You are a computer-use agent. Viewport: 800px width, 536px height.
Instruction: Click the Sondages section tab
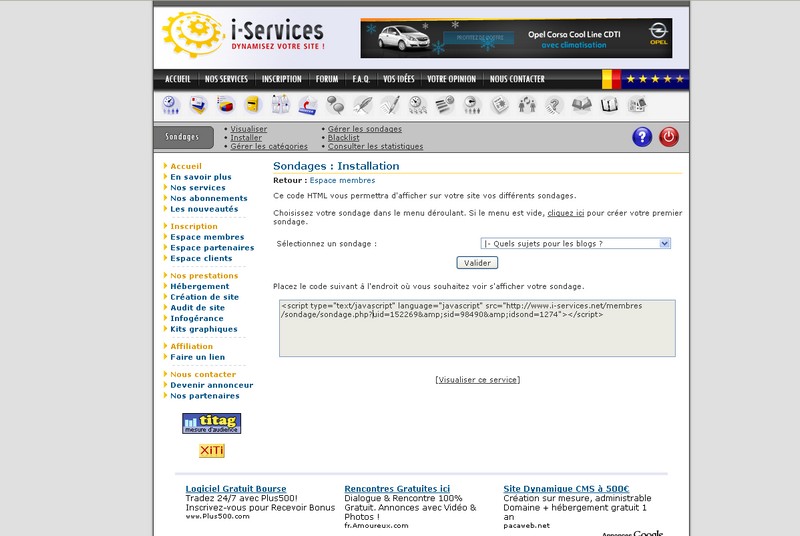coord(183,137)
